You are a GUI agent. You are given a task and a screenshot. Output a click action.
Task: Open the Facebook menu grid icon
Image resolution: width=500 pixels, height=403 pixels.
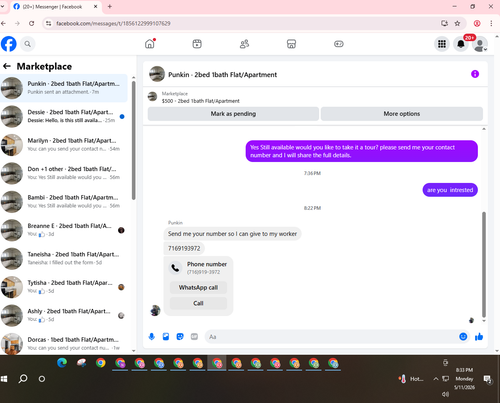[442, 44]
